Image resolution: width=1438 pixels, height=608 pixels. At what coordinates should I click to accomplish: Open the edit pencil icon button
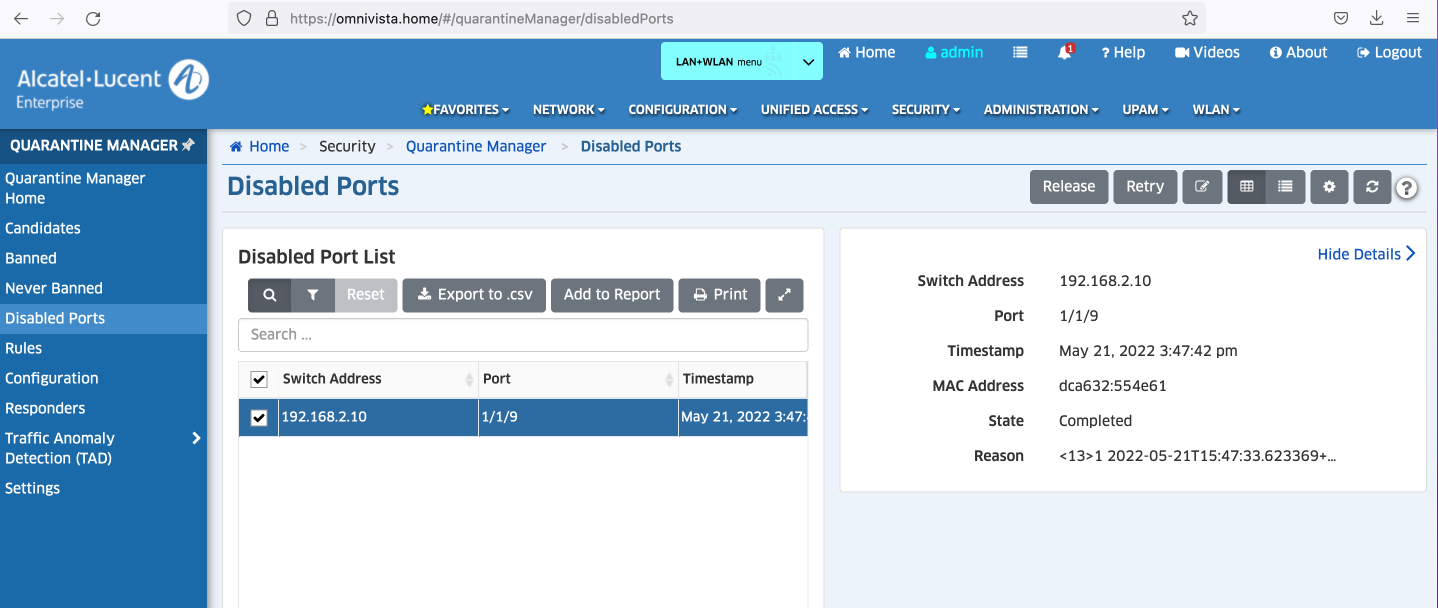[x=1202, y=187]
